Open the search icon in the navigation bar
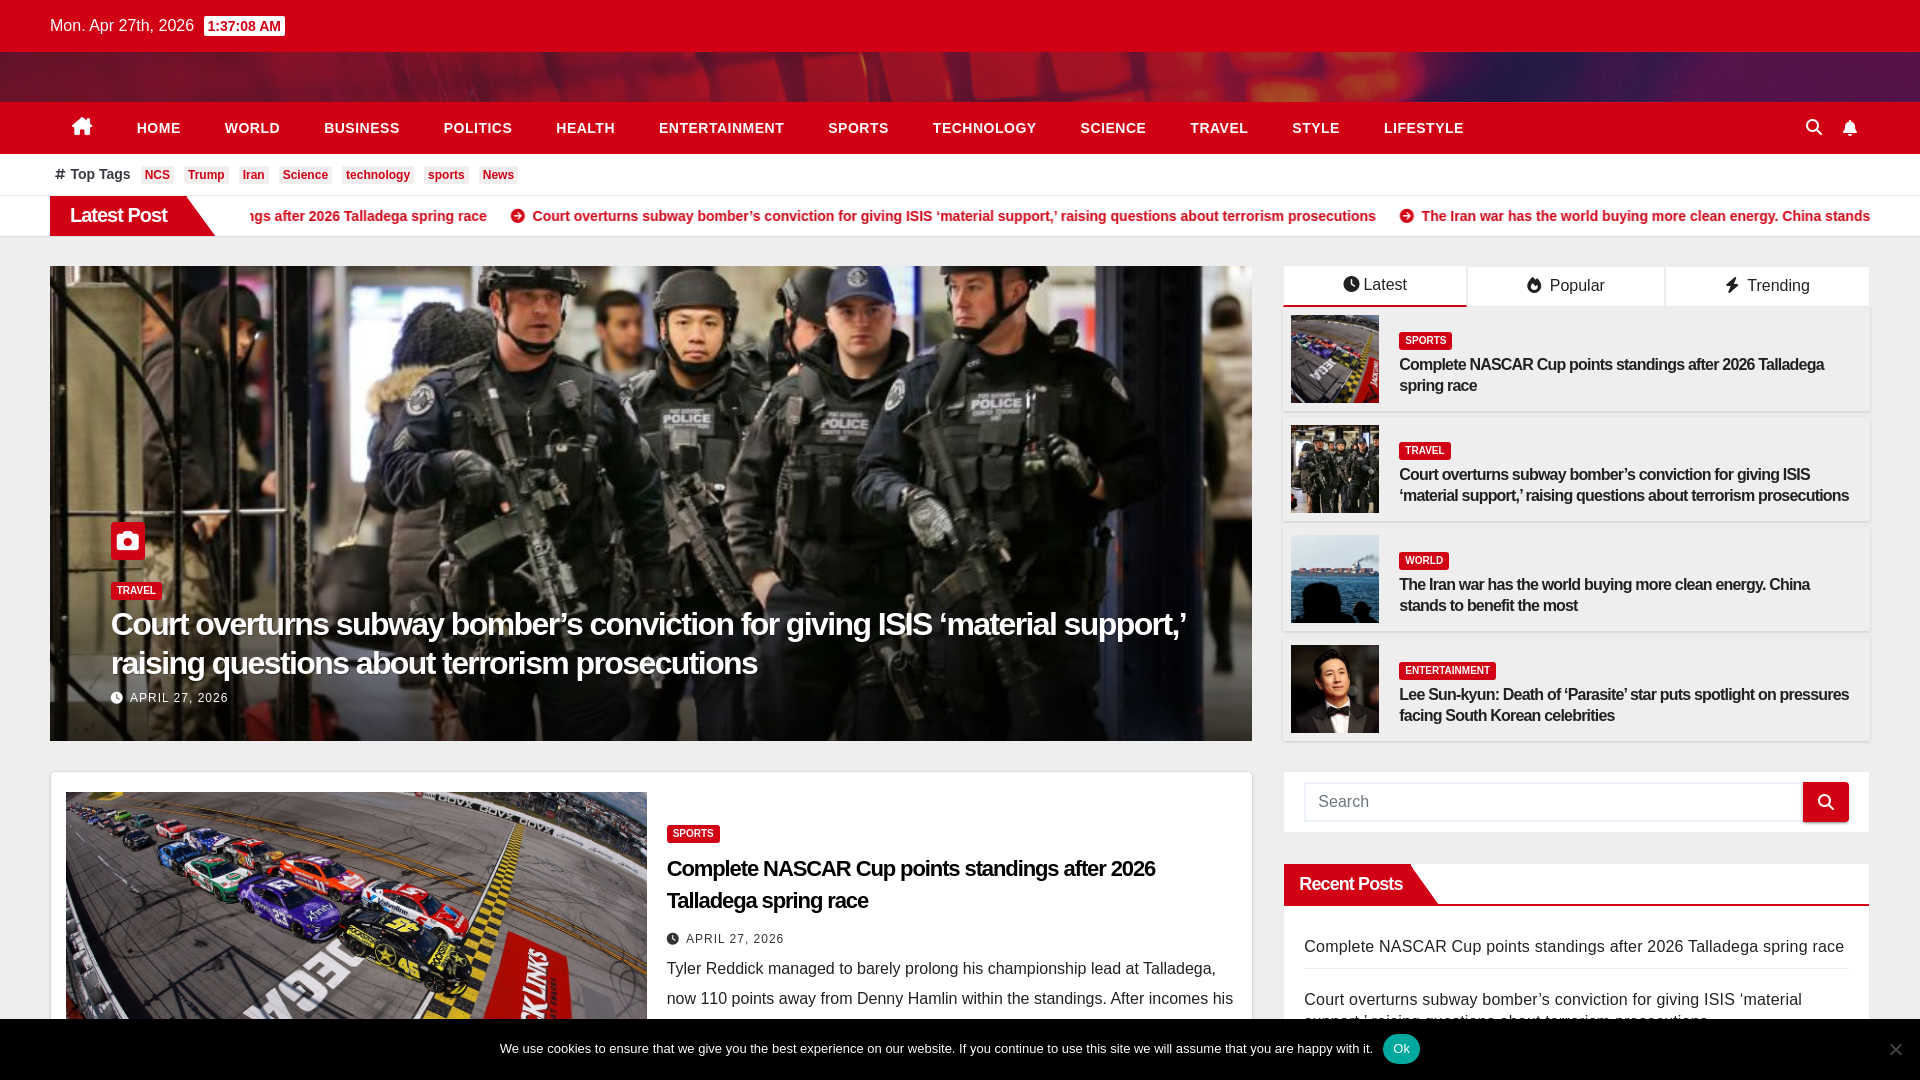Image resolution: width=1920 pixels, height=1080 pixels. click(1814, 127)
